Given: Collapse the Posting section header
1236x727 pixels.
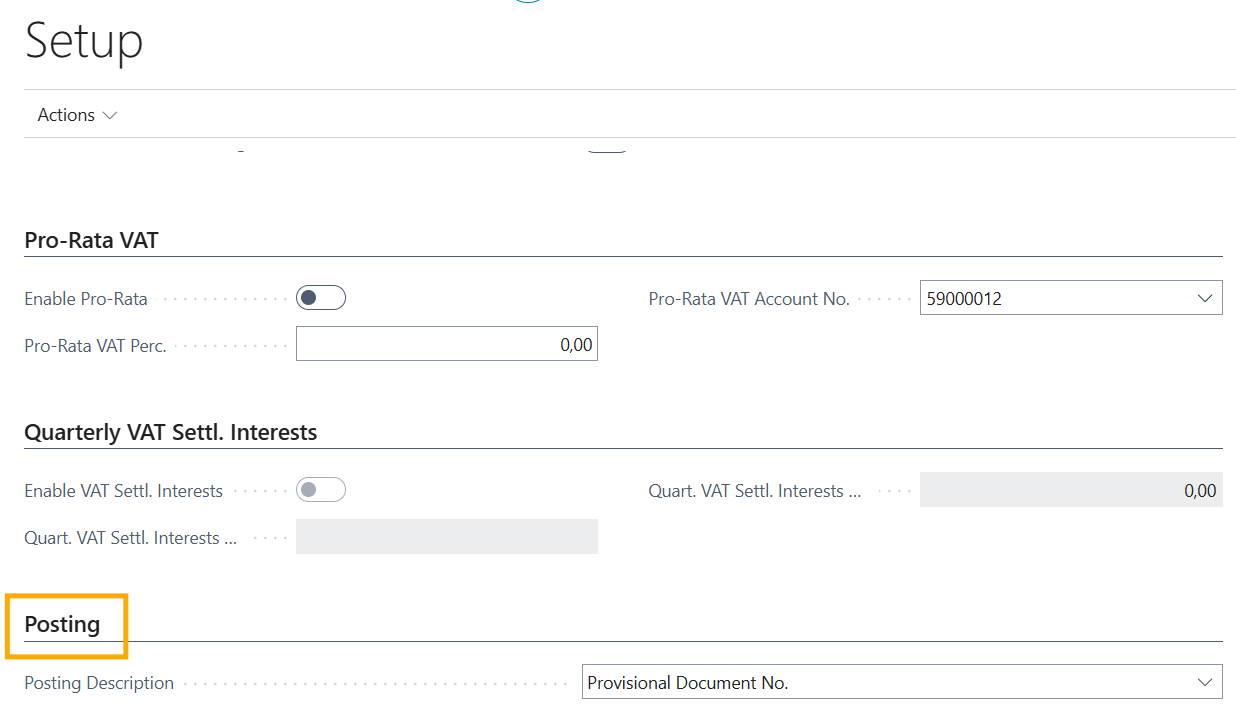Looking at the screenshot, I should (x=62, y=624).
